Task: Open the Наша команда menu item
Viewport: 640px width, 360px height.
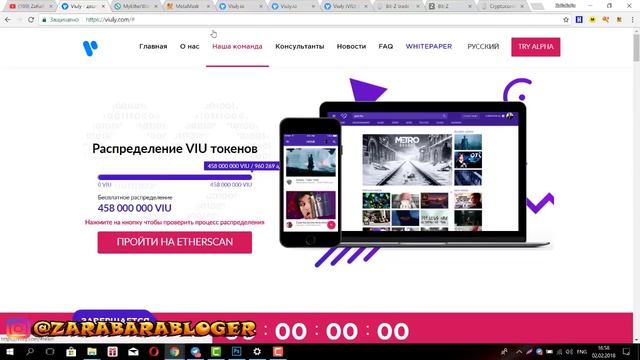Action: click(x=237, y=47)
